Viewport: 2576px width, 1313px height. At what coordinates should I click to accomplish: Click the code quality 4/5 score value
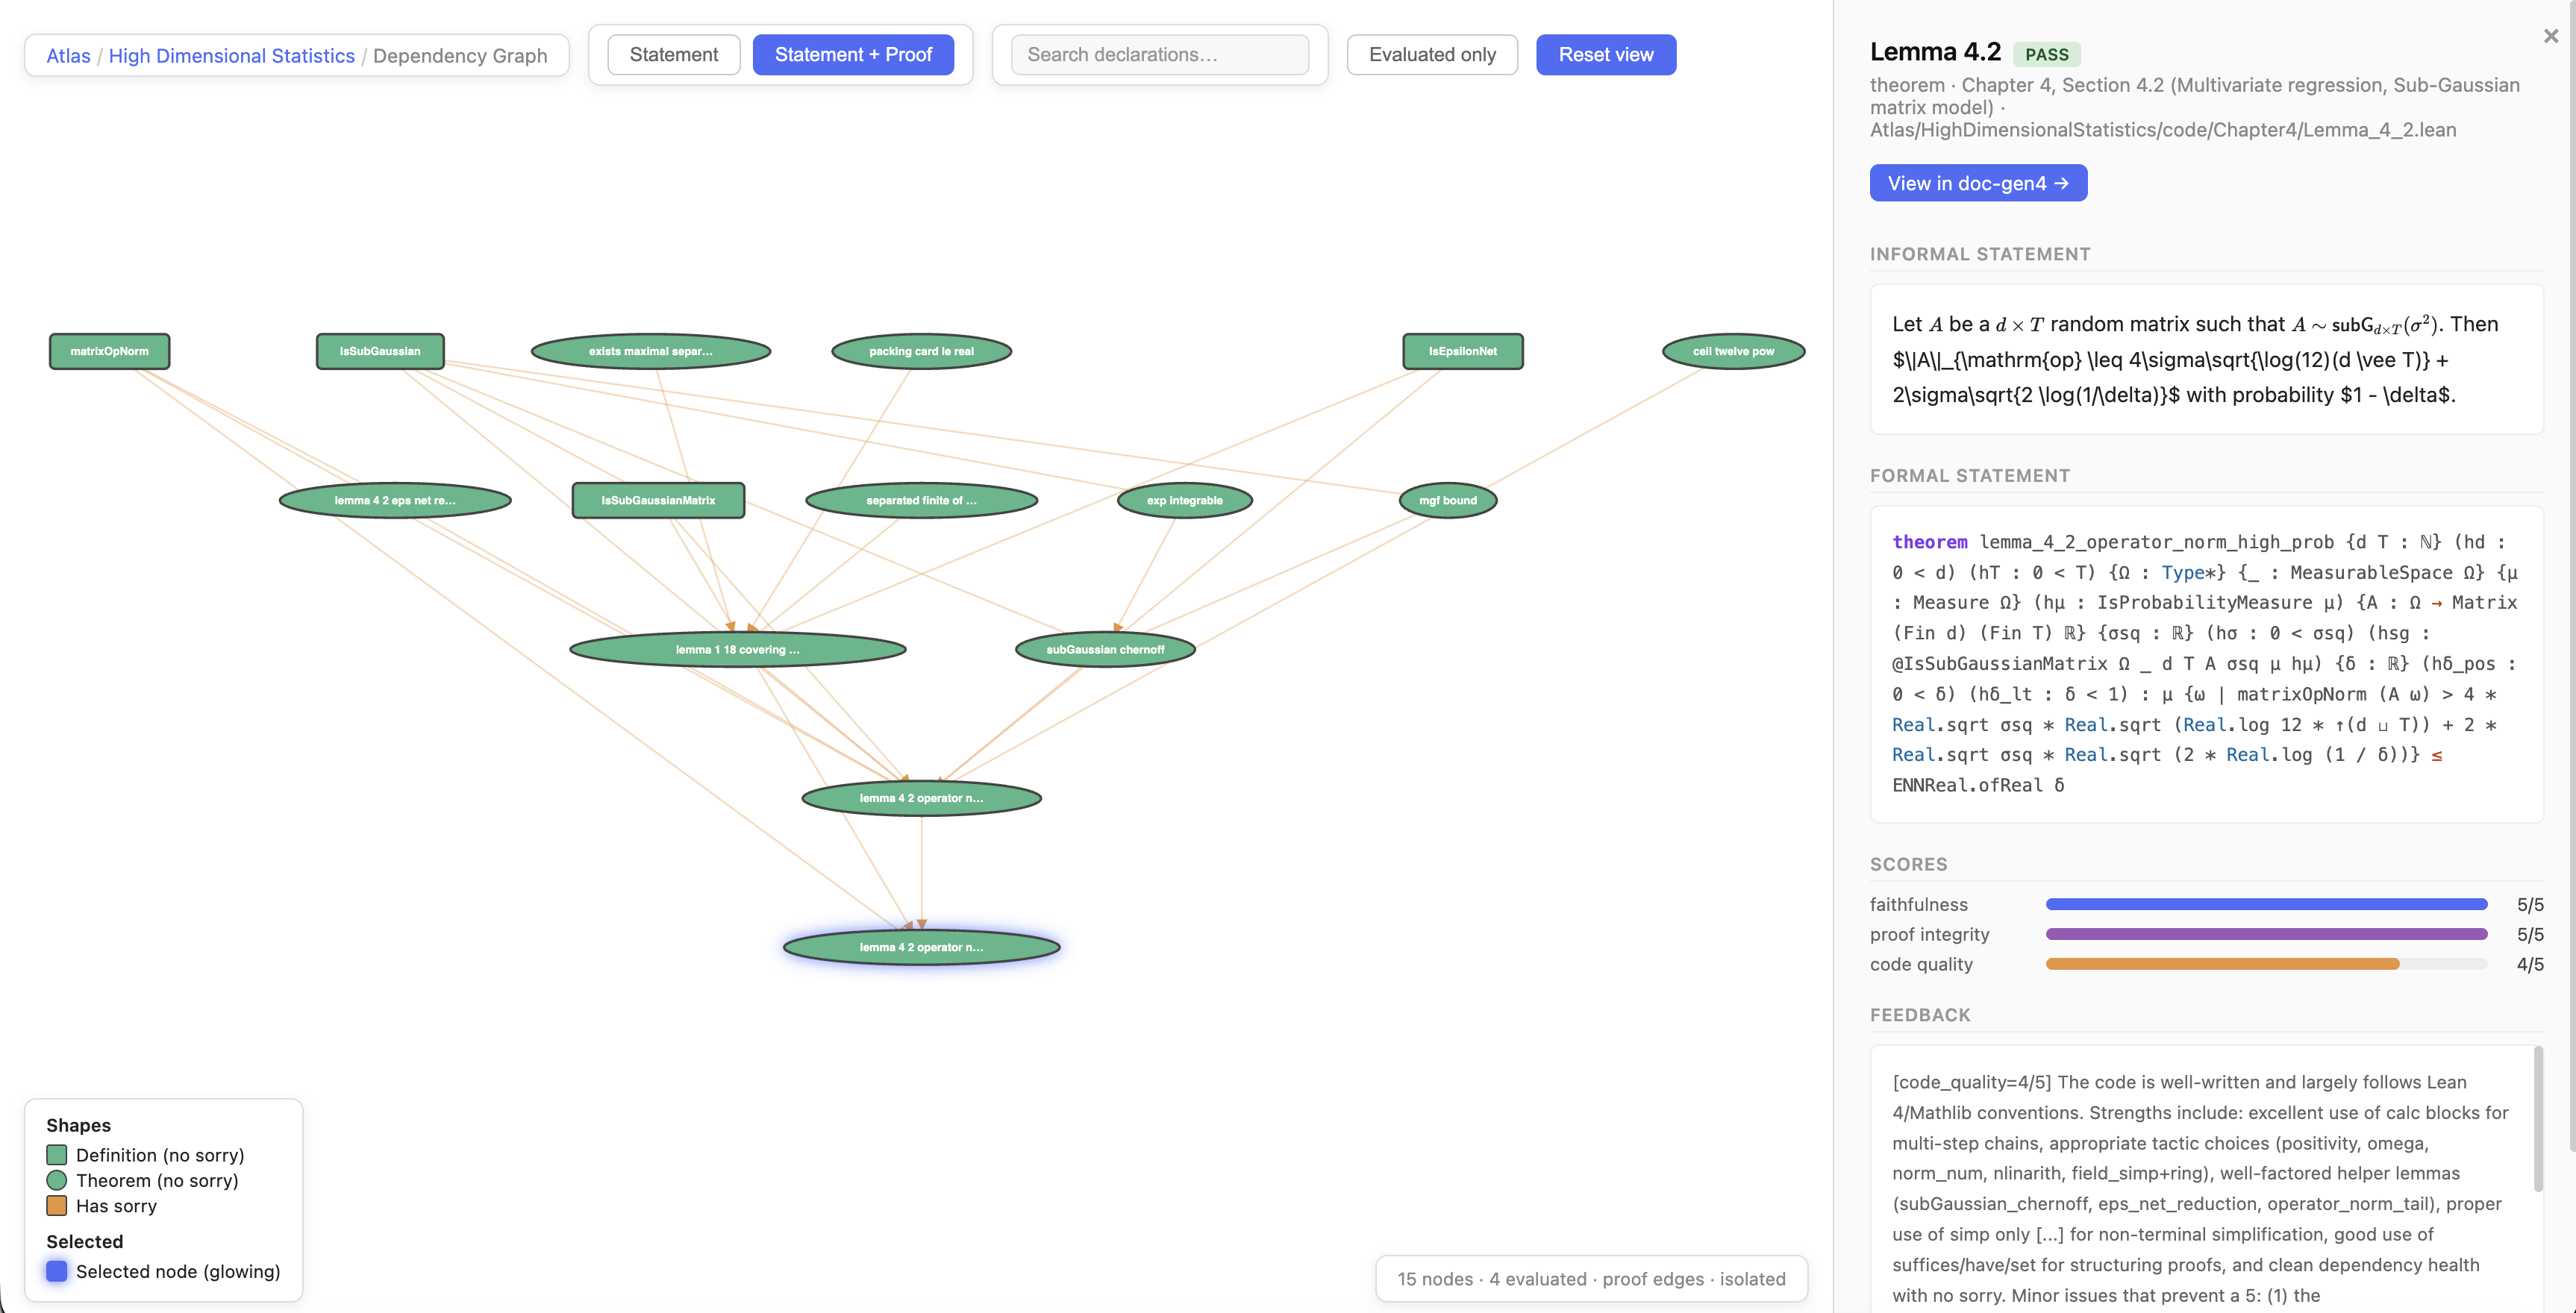pyautogui.click(x=2530, y=964)
